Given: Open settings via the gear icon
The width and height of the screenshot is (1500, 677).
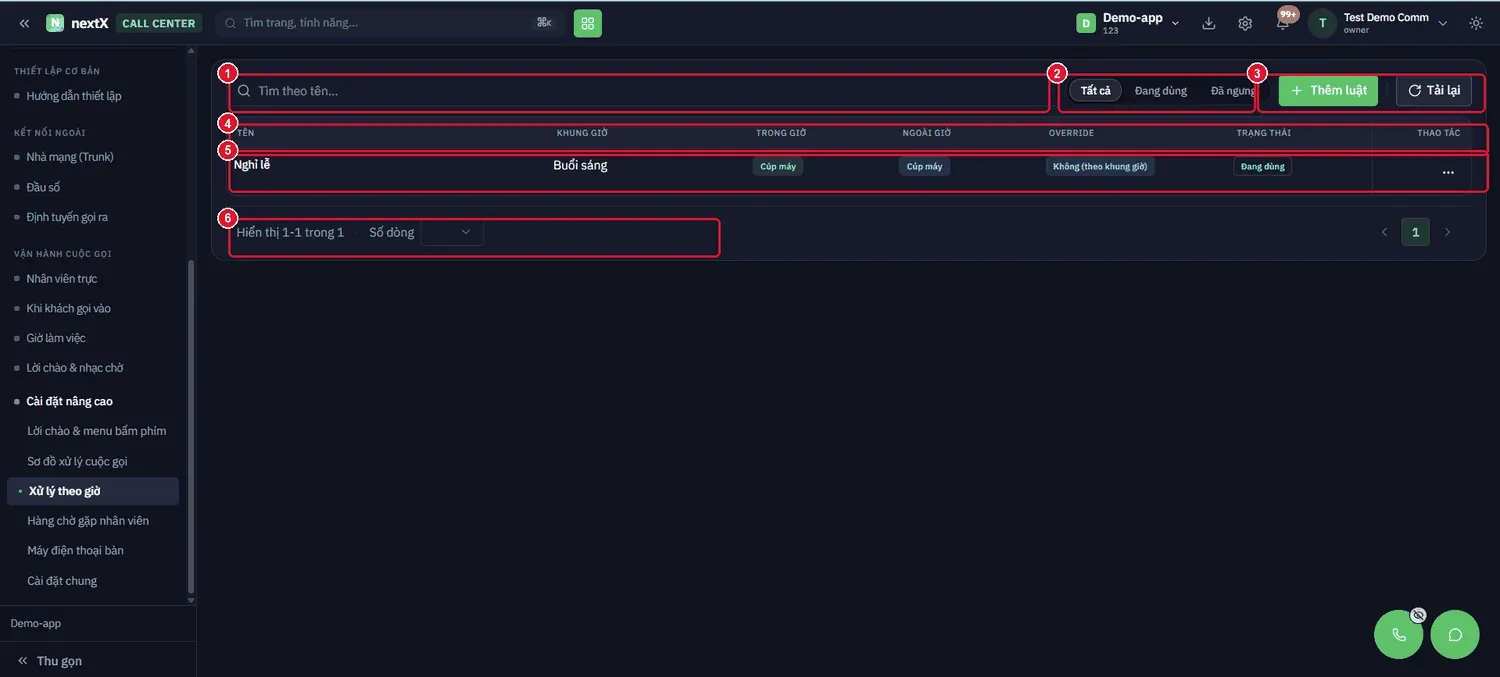Looking at the screenshot, I should point(1245,23).
